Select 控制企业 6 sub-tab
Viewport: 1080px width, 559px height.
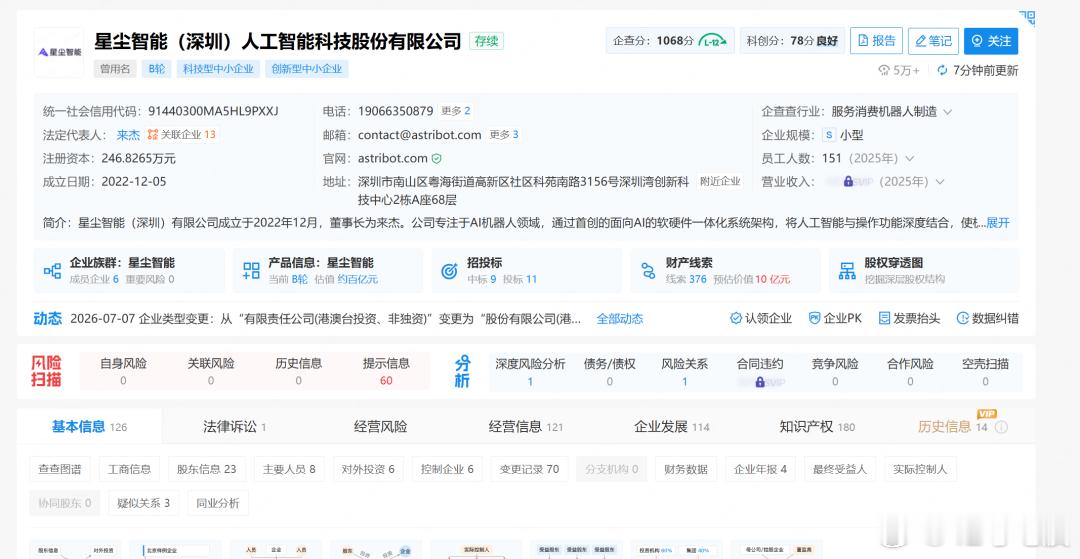click(x=447, y=469)
